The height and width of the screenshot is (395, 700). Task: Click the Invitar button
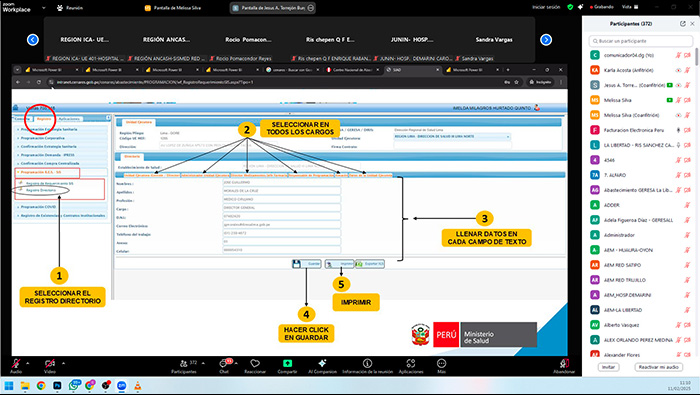pos(608,367)
